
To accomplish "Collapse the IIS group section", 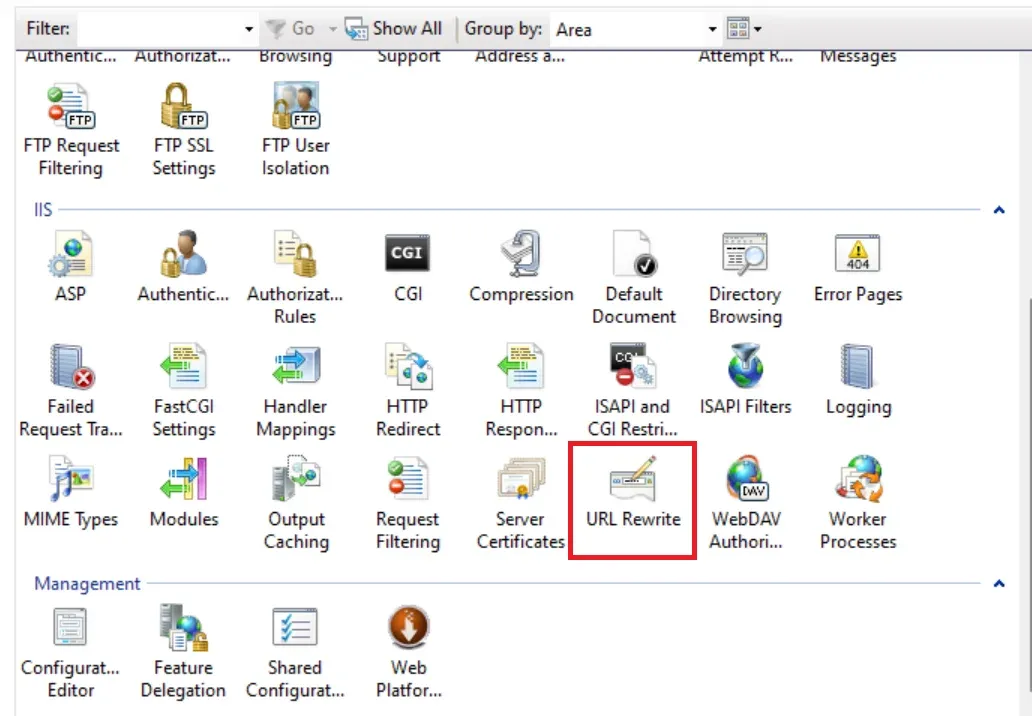I will (999, 210).
